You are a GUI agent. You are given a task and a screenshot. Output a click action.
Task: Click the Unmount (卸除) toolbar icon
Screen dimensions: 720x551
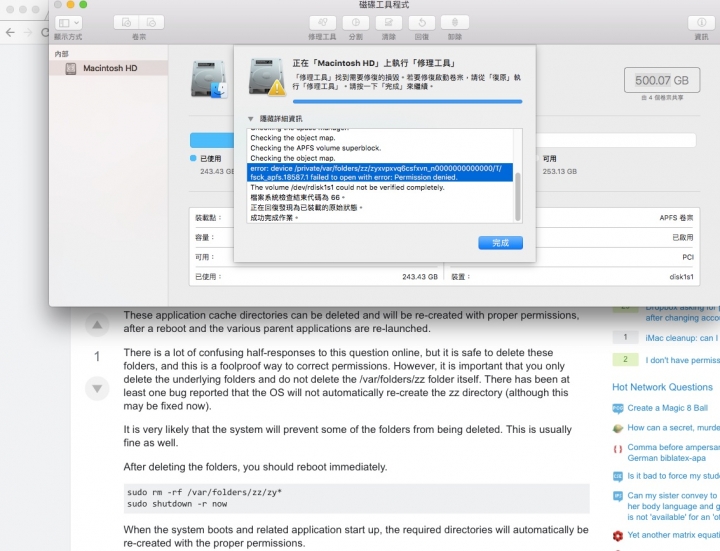click(455, 22)
